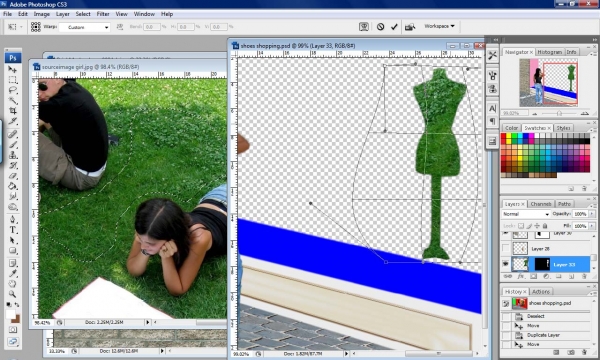
Task: Select the Eraser tool
Action: tap(13, 176)
